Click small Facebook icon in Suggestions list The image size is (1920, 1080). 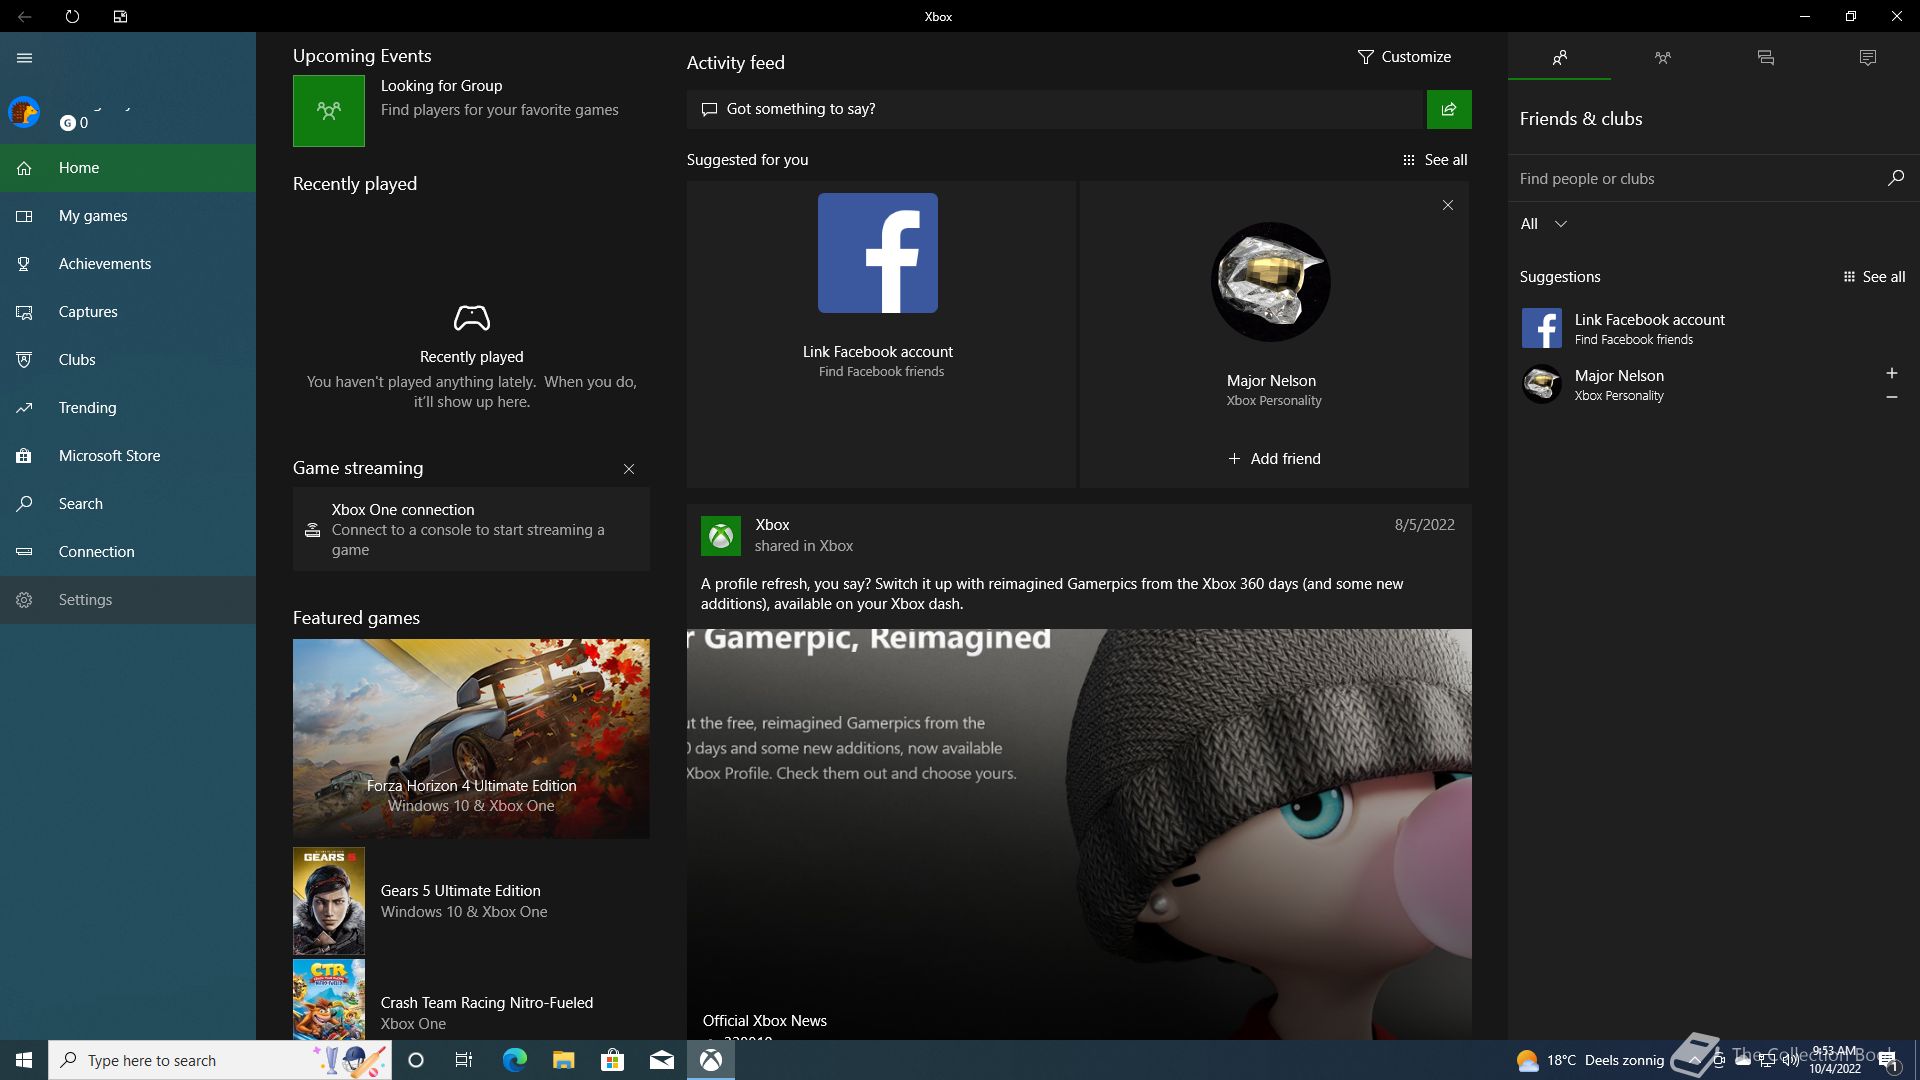(x=1542, y=328)
